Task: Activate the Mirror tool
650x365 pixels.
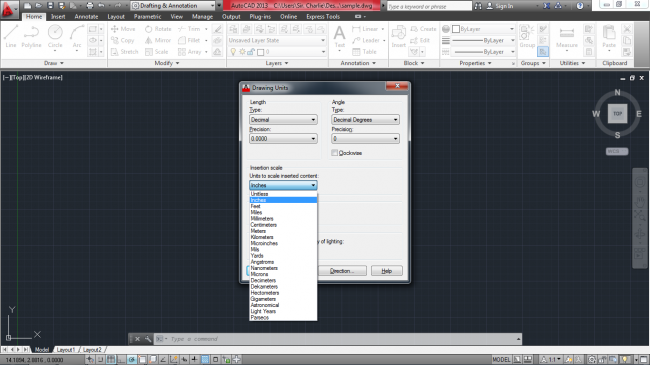Action: (158, 40)
